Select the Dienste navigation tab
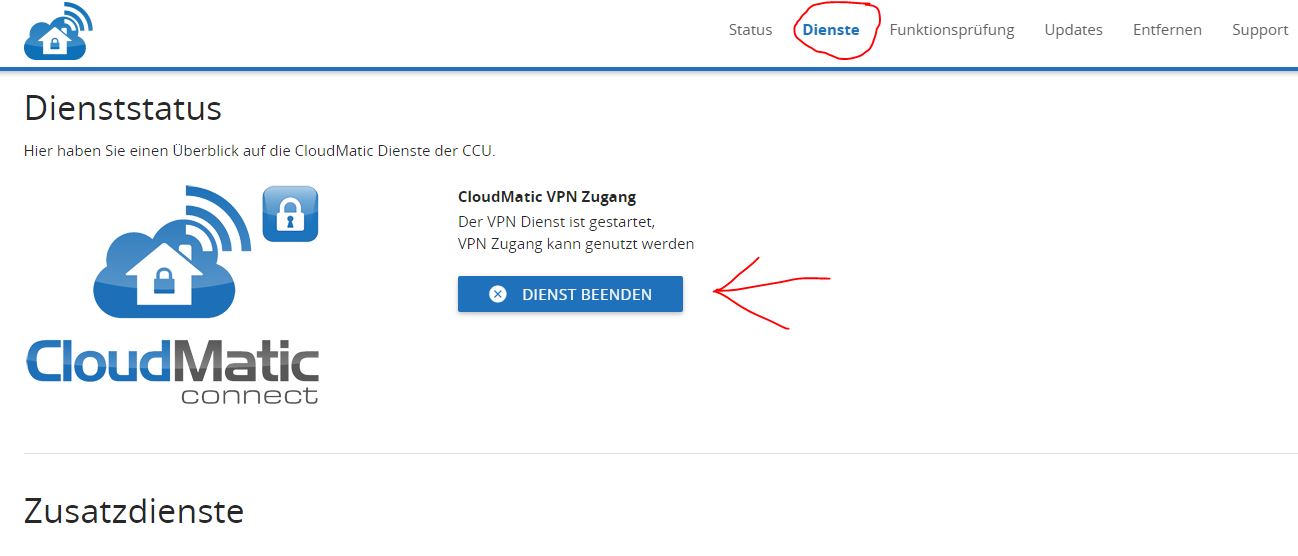The image size is (1298, 556). [x=831, y=30]
